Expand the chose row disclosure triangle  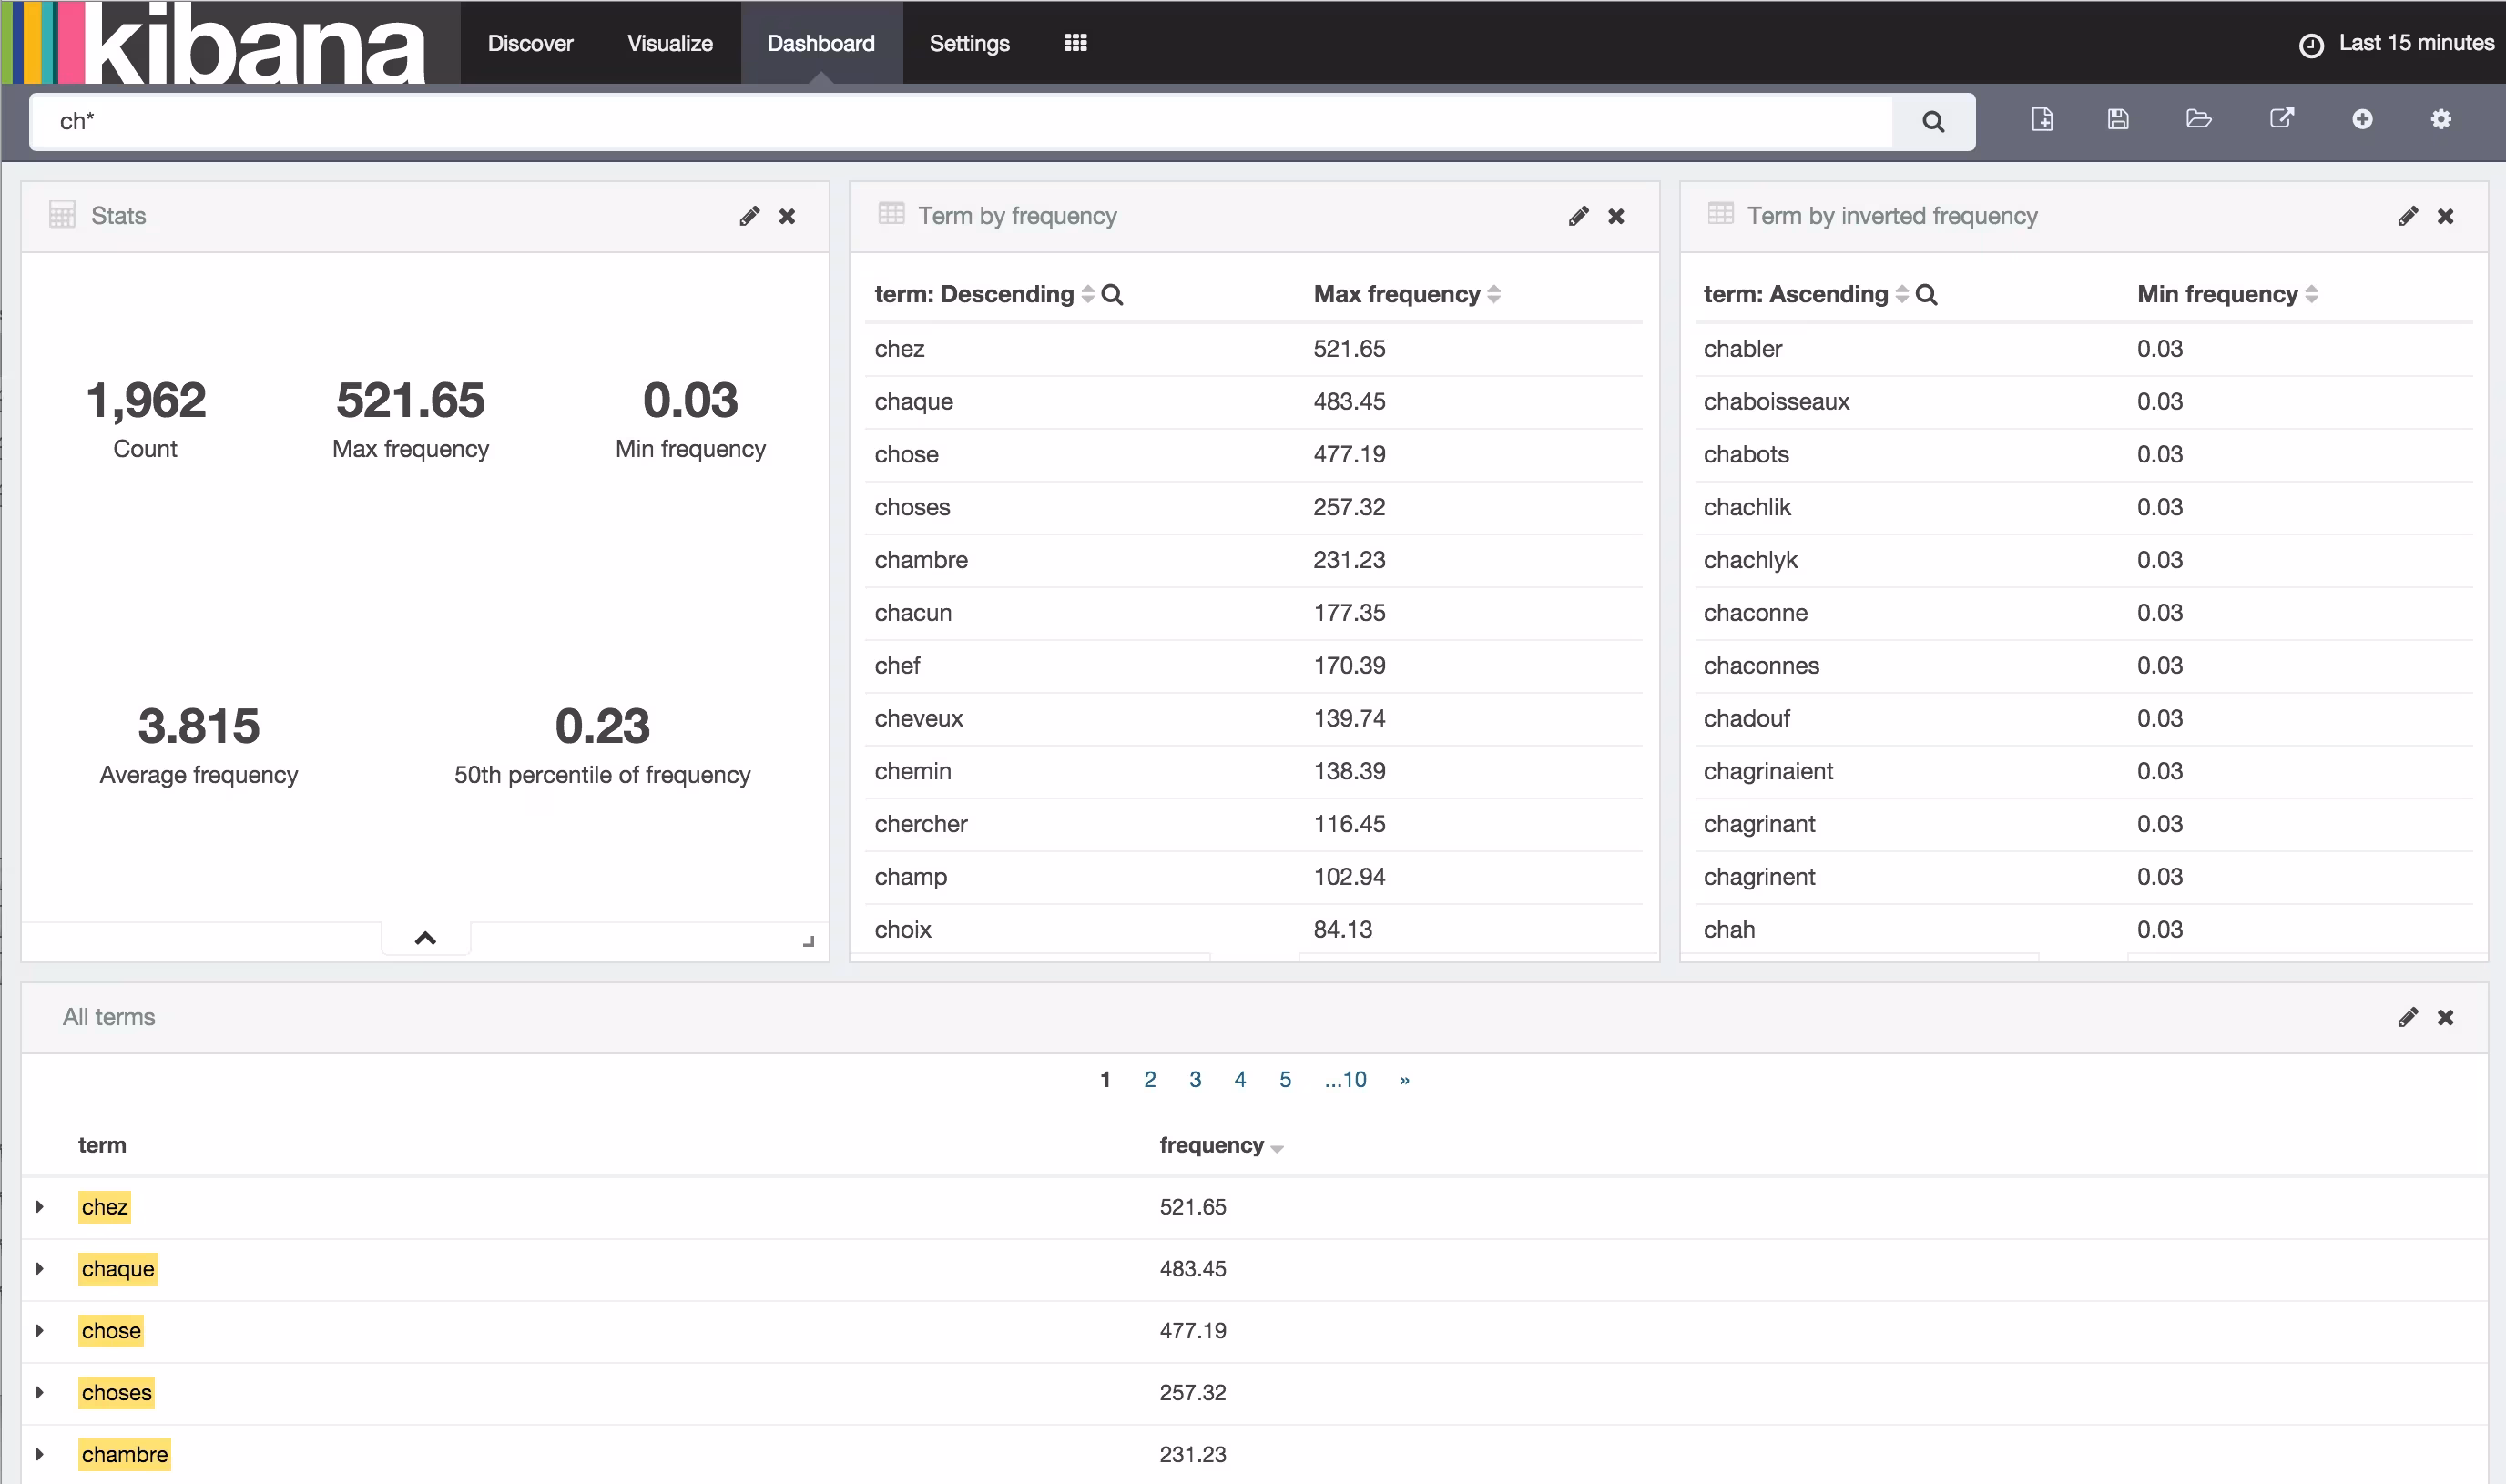pos(40,1331)
